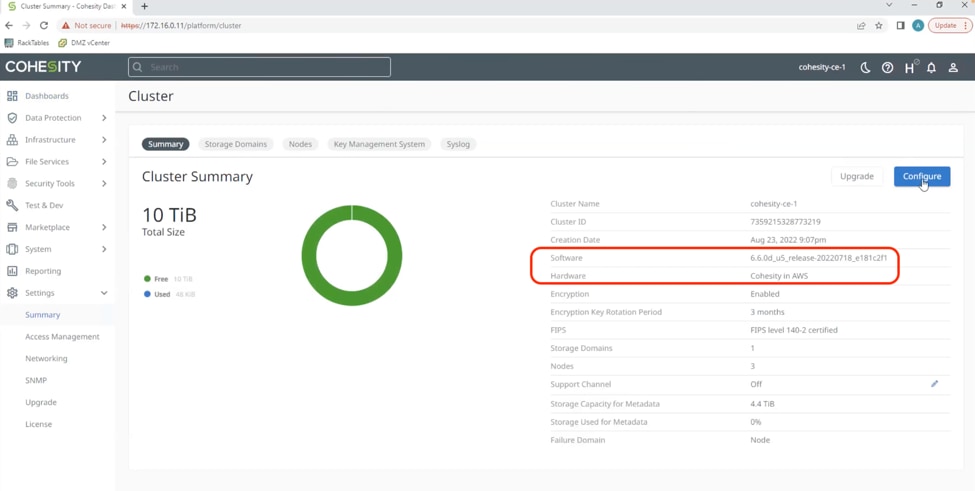The width and height of the screenshot is (975, 491).
Task: Expand the Infrastructure menu chevron
Action: coord(104,140)
